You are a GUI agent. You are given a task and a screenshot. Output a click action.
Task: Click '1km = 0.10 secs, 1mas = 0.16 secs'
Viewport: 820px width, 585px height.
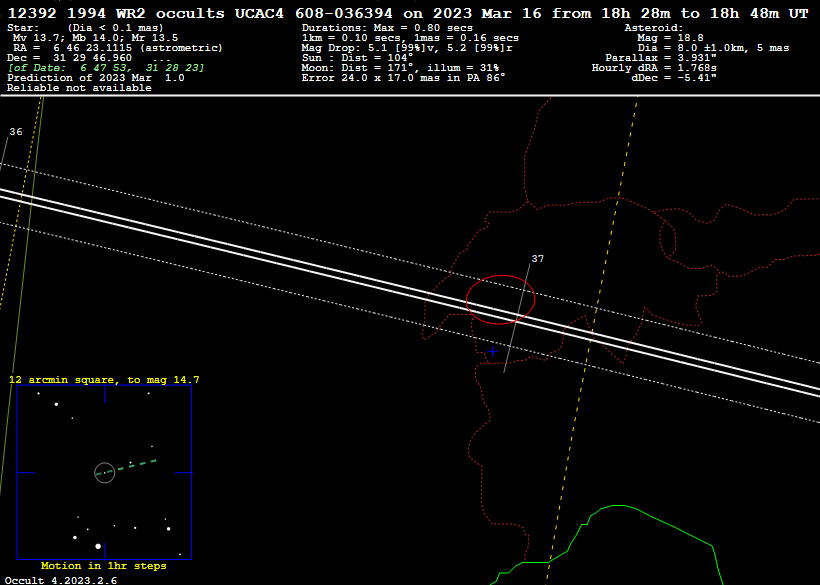click(410, 38)
